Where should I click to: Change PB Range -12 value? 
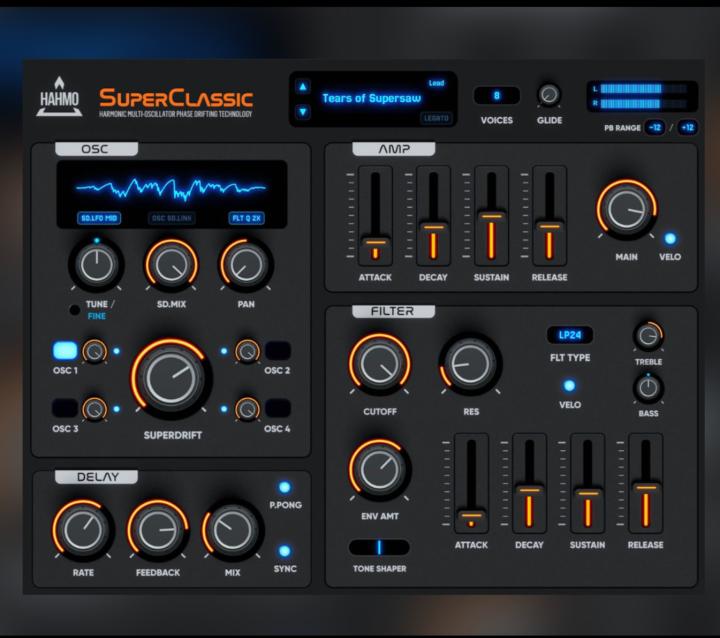click(655, 127)
